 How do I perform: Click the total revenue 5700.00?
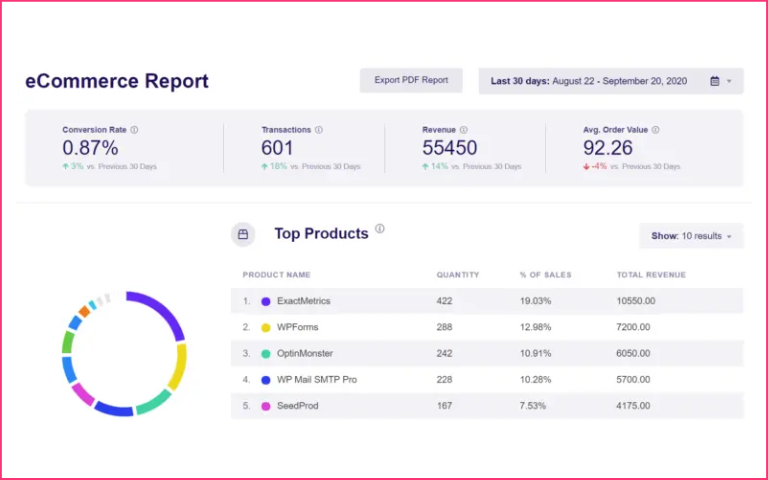point(633,380)
